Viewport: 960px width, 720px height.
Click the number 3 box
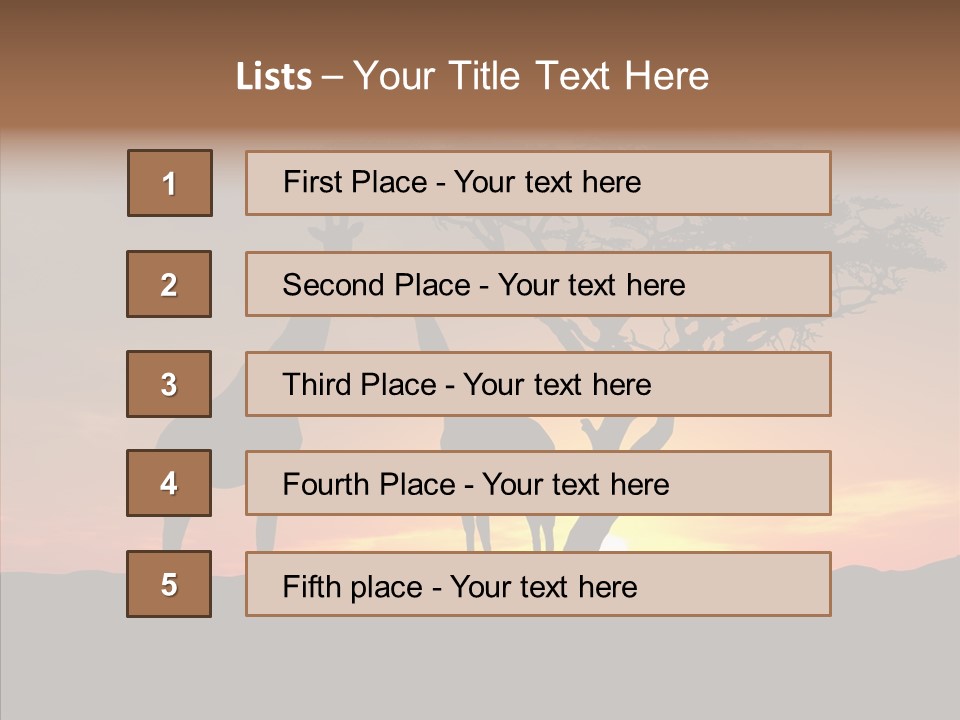click(169, 384)
